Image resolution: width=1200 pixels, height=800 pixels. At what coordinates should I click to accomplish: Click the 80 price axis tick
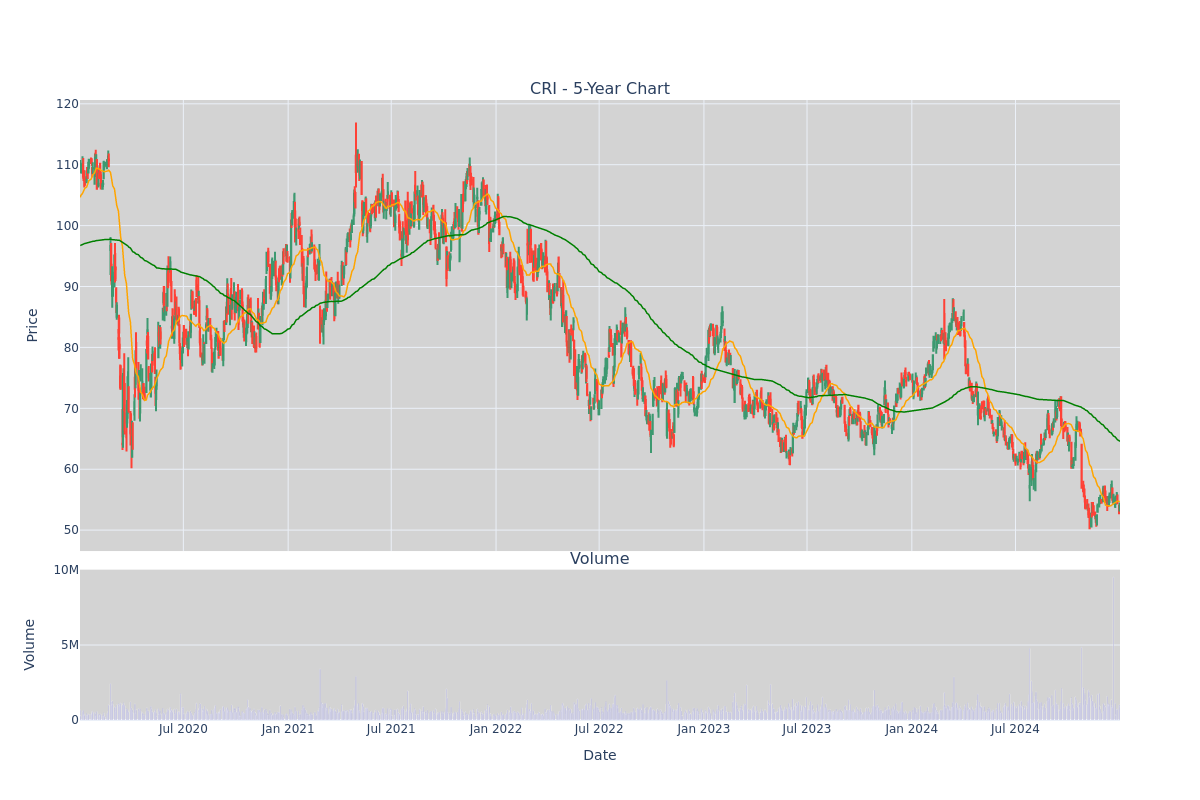(x=70, y=348)
